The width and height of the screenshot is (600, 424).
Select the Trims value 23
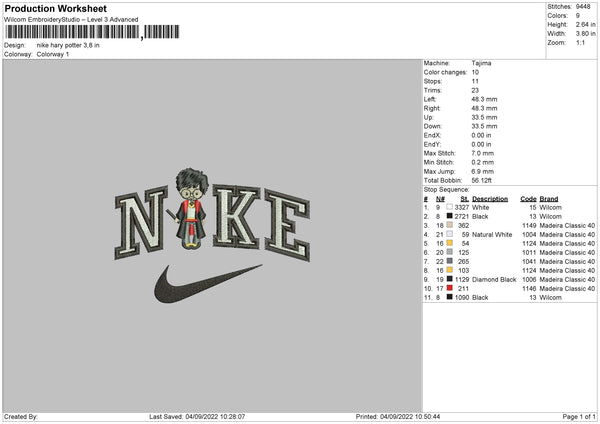(x=475, y=90)
